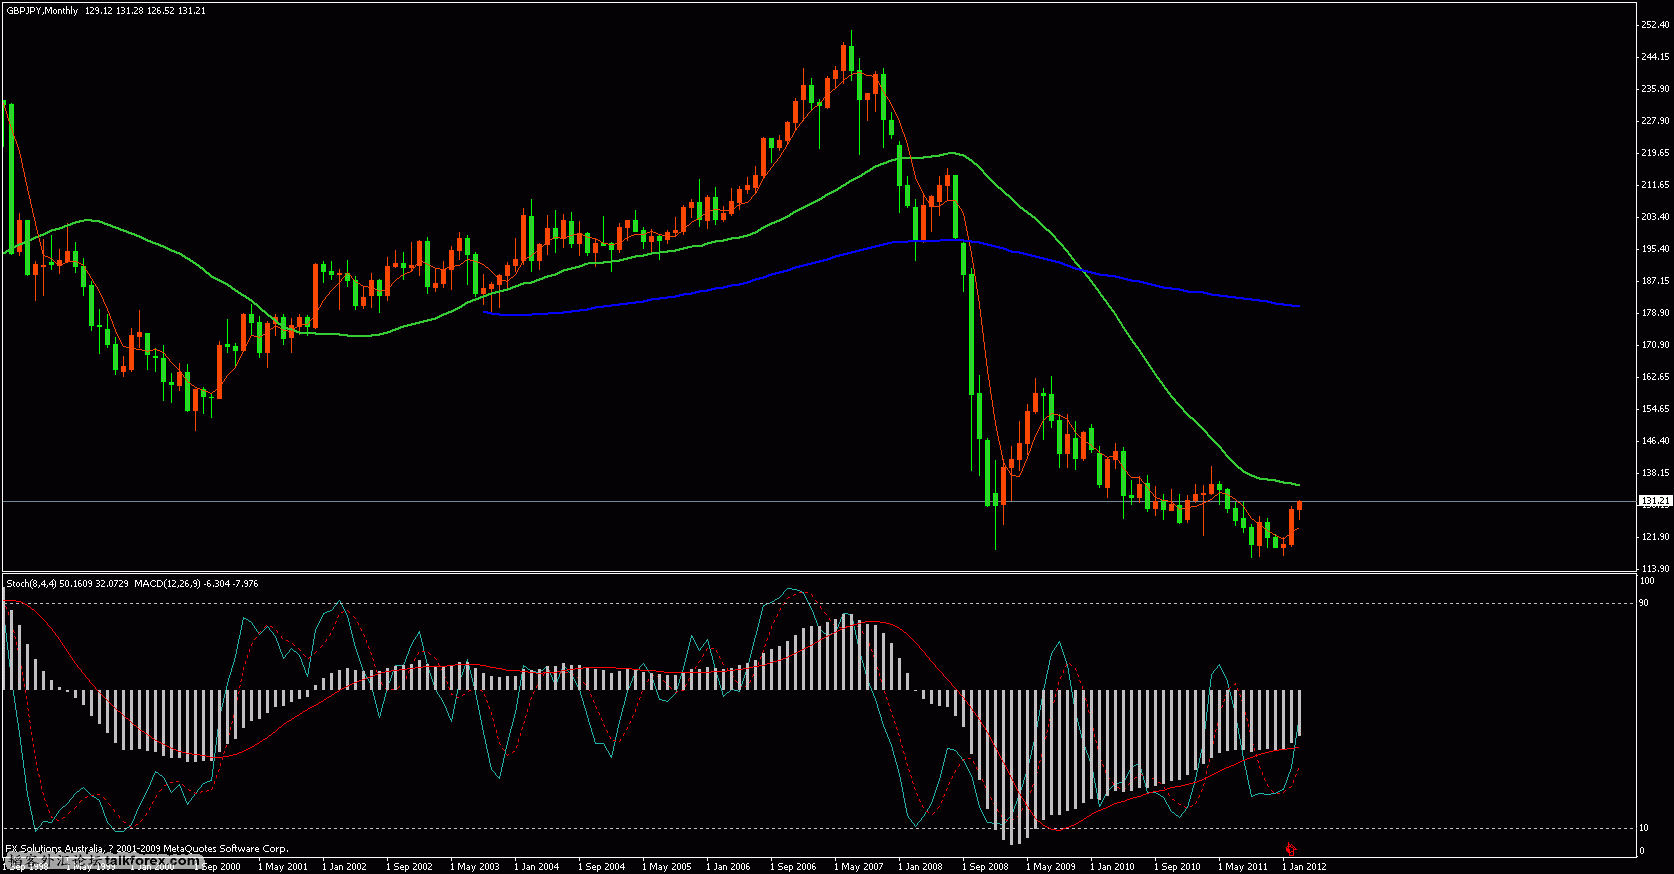The width and height of the screenshot is (1674, 874).
Task: Click the 1 May 2005 date label
Action: 667,867
